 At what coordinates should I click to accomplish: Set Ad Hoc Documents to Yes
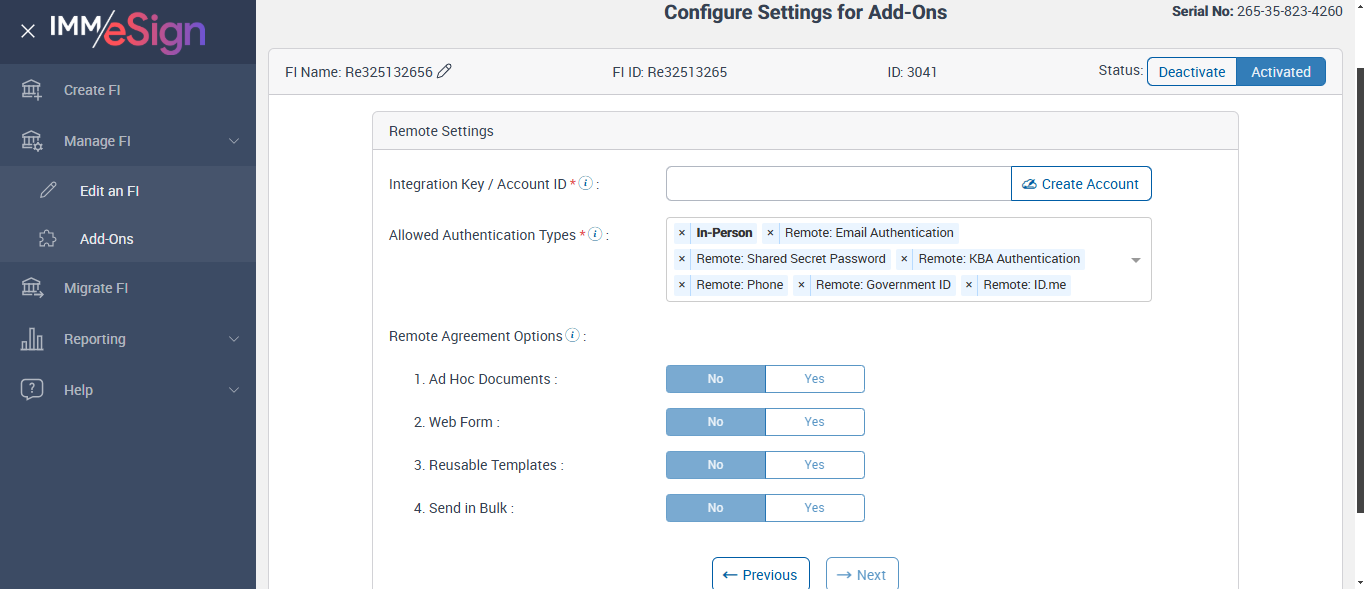coord(814,379)
